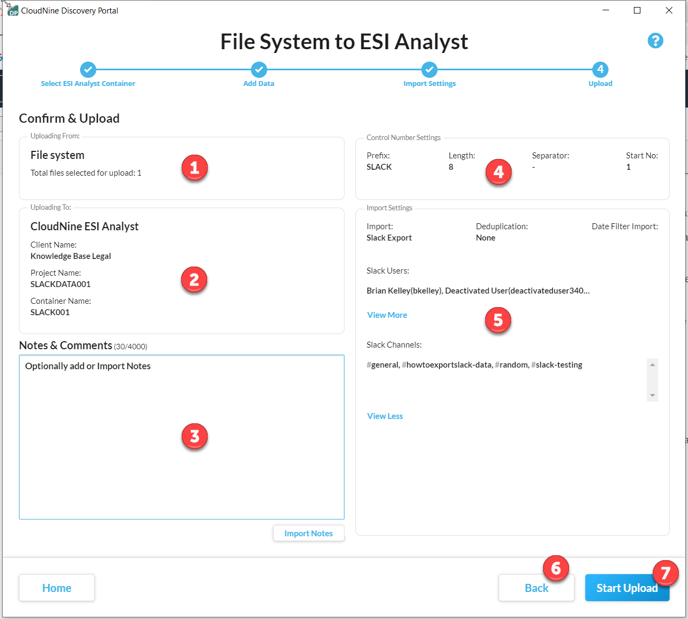
Task: Click the Slack Channels scroll down arrow
Action: click(x=652, y=395)
